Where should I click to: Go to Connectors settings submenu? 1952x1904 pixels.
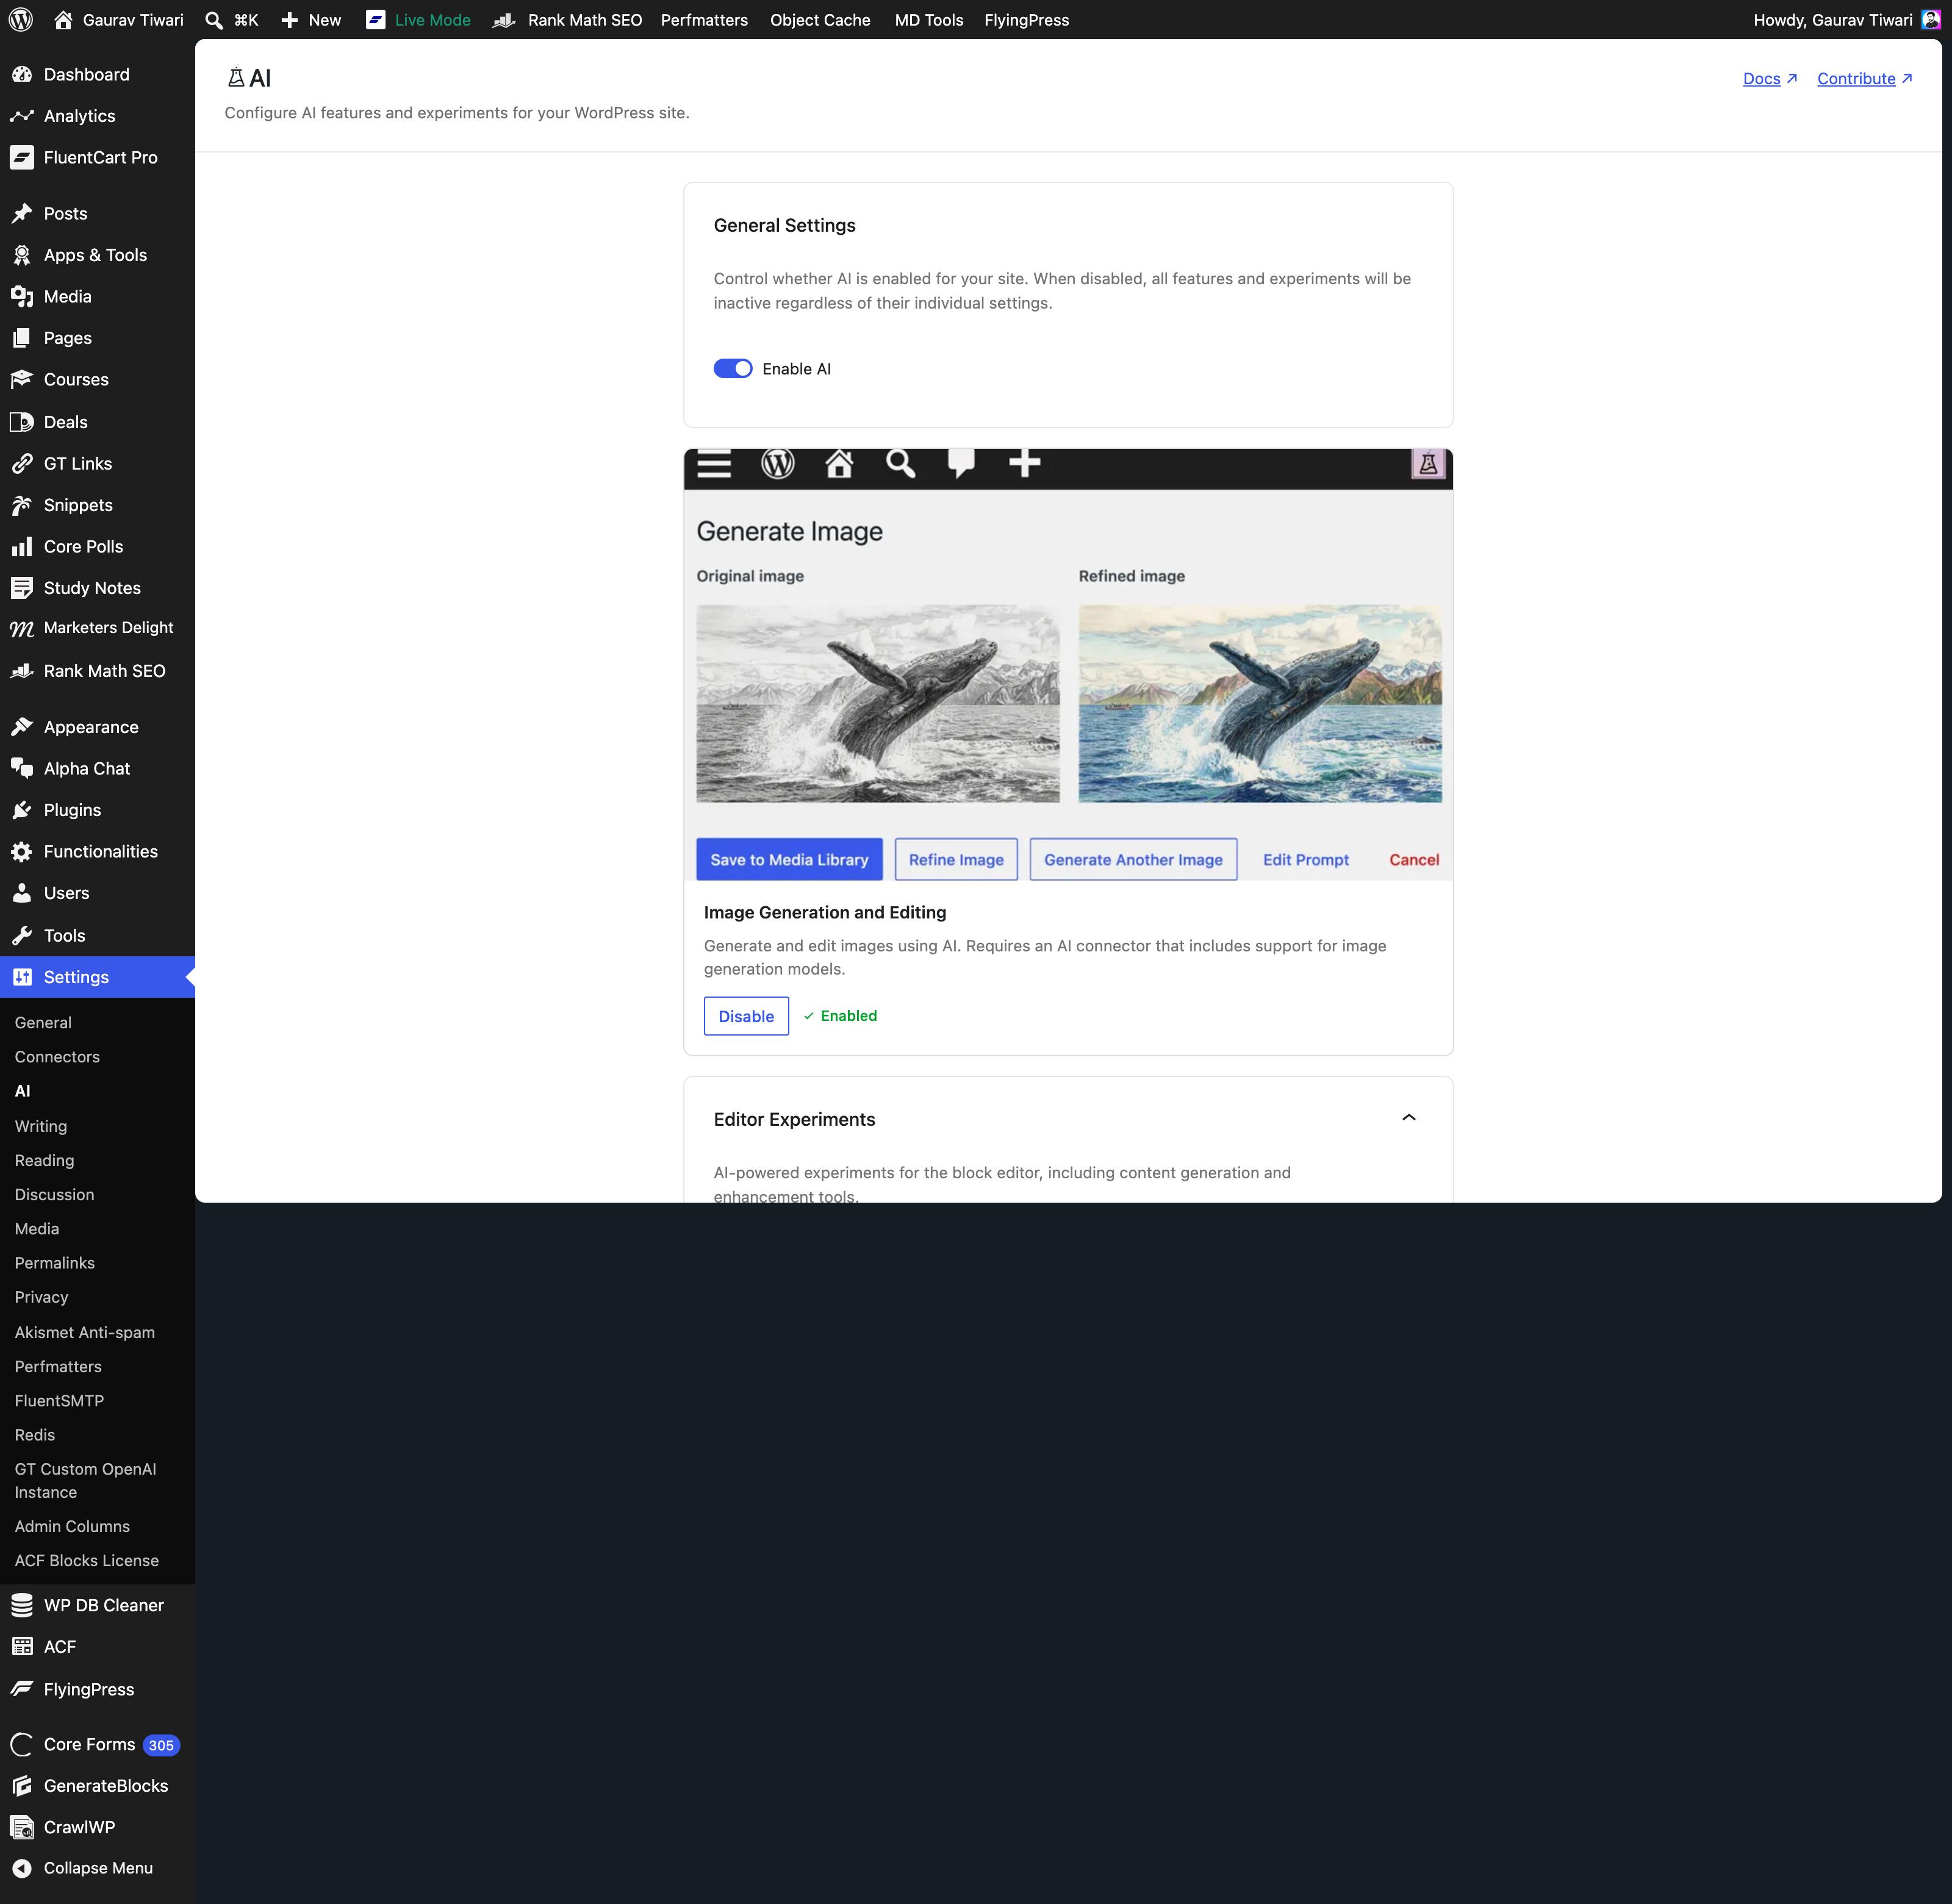pyautogui.click(x=57, y=1057)
